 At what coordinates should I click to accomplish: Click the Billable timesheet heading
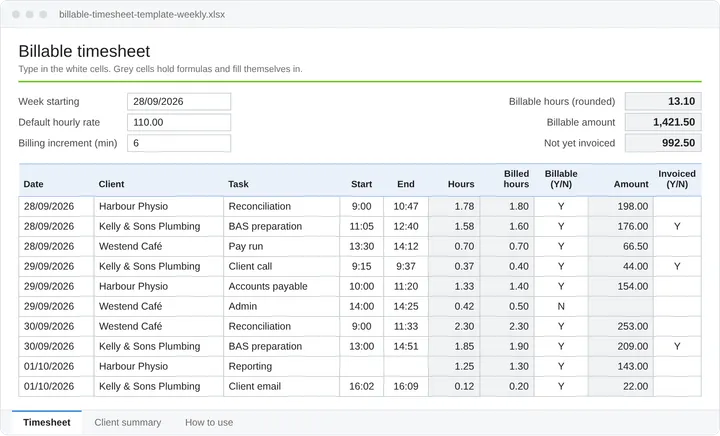[84, 51]
